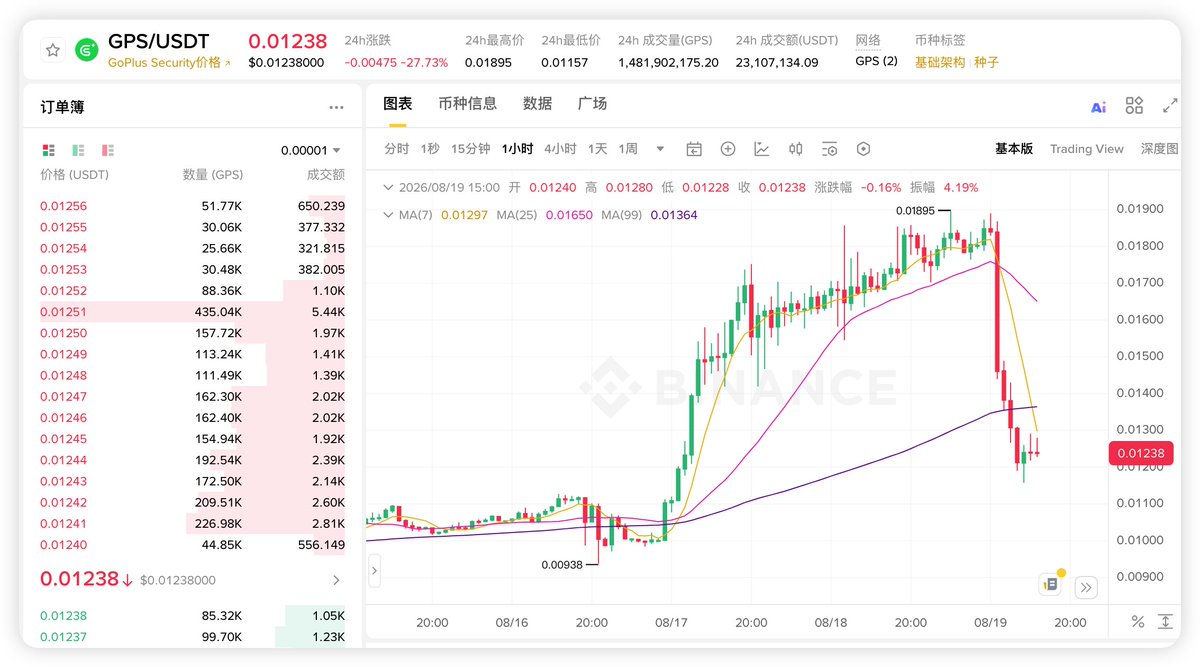This screenshot has height=667, width=1200.
Task: Switch to the 币种信息 coin info tab
Action: click(x=467, y=103)
